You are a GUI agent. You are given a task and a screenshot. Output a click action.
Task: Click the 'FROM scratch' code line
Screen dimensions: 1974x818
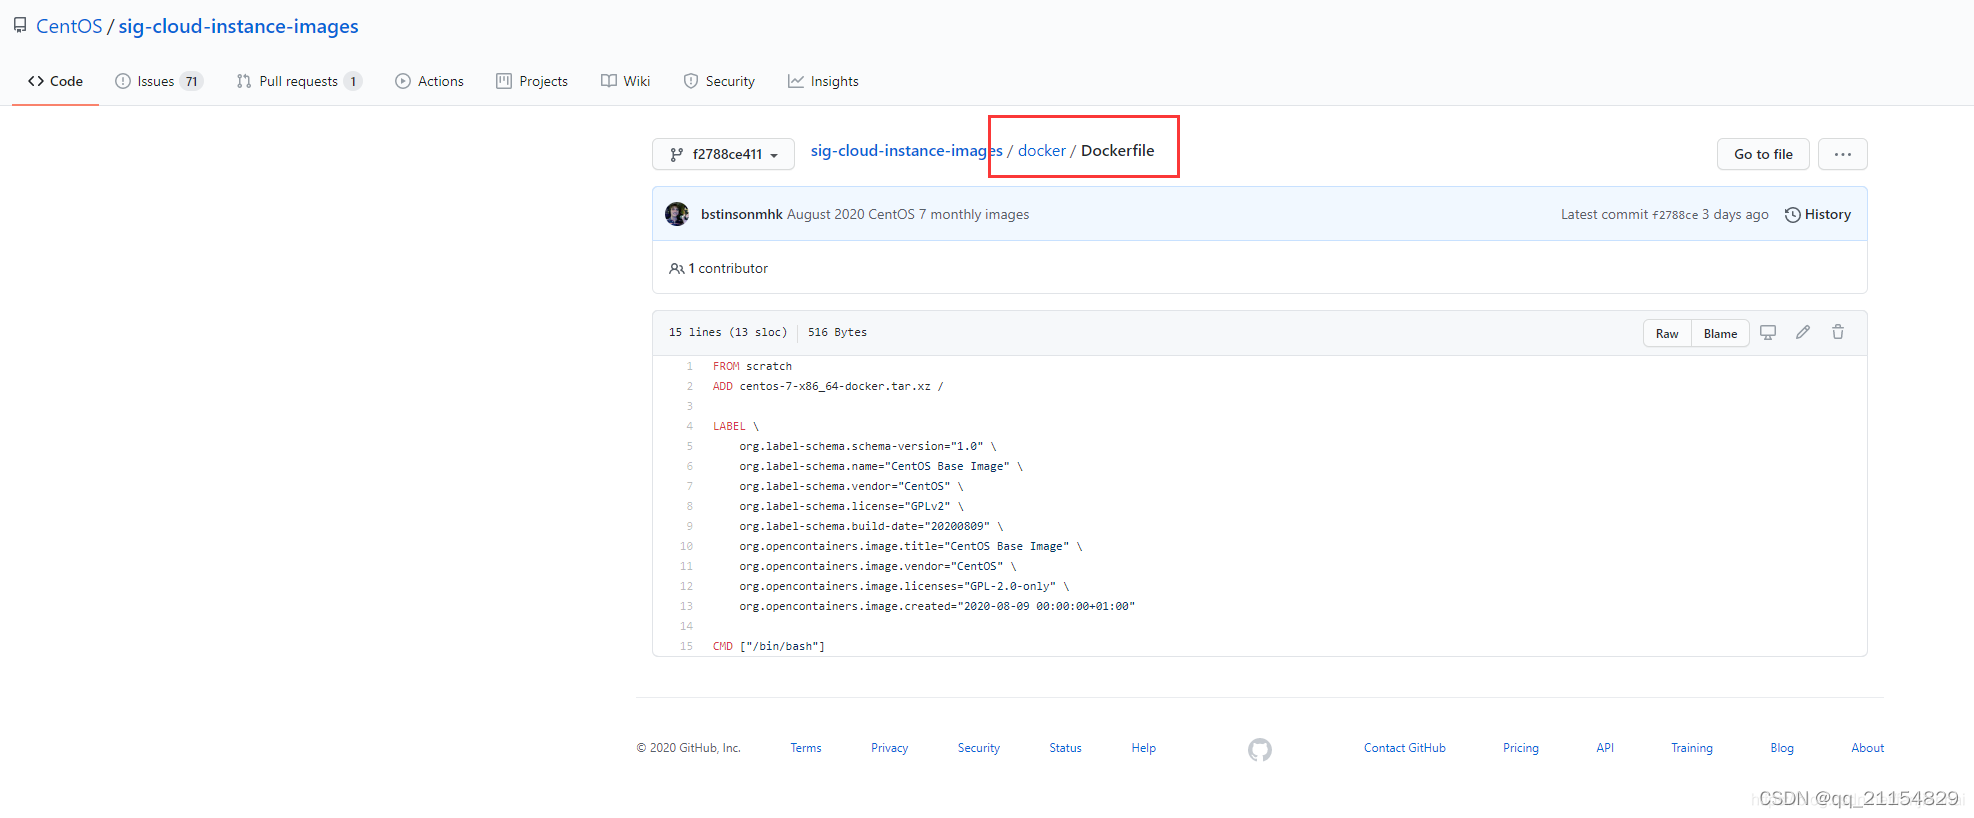752,366
